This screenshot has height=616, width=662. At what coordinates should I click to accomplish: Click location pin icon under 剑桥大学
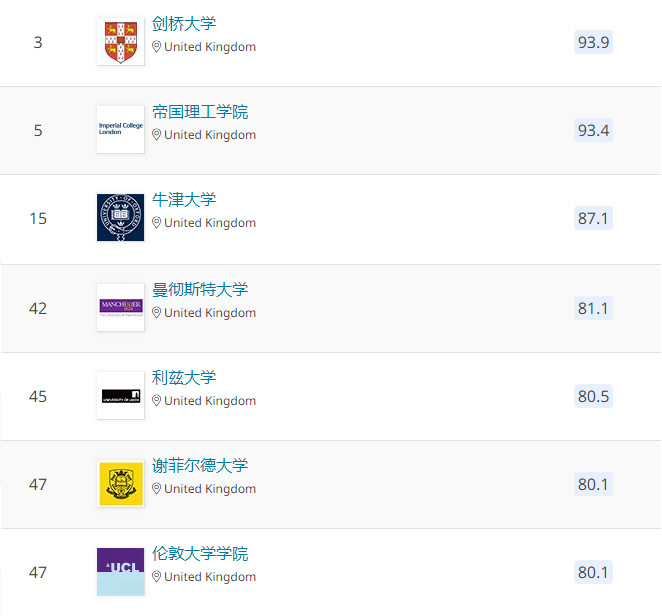[x=157, y=47]
